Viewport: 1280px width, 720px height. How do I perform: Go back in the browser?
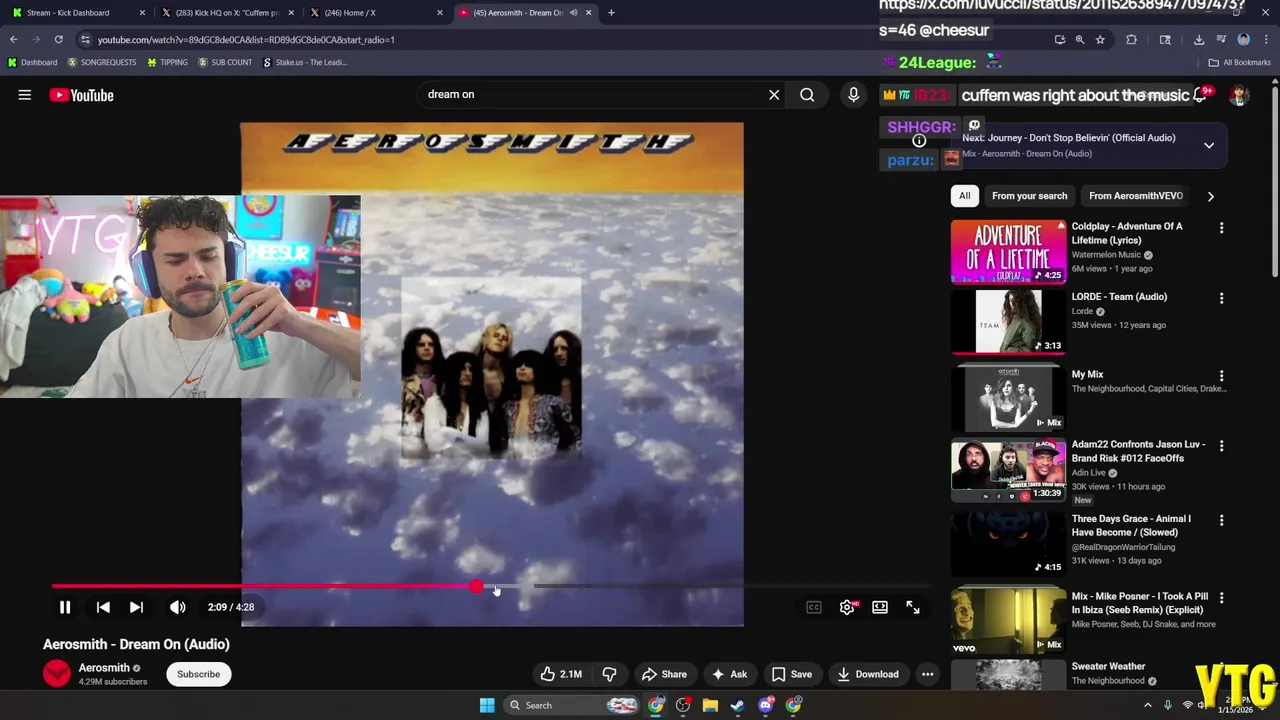(x=13, y=40)
